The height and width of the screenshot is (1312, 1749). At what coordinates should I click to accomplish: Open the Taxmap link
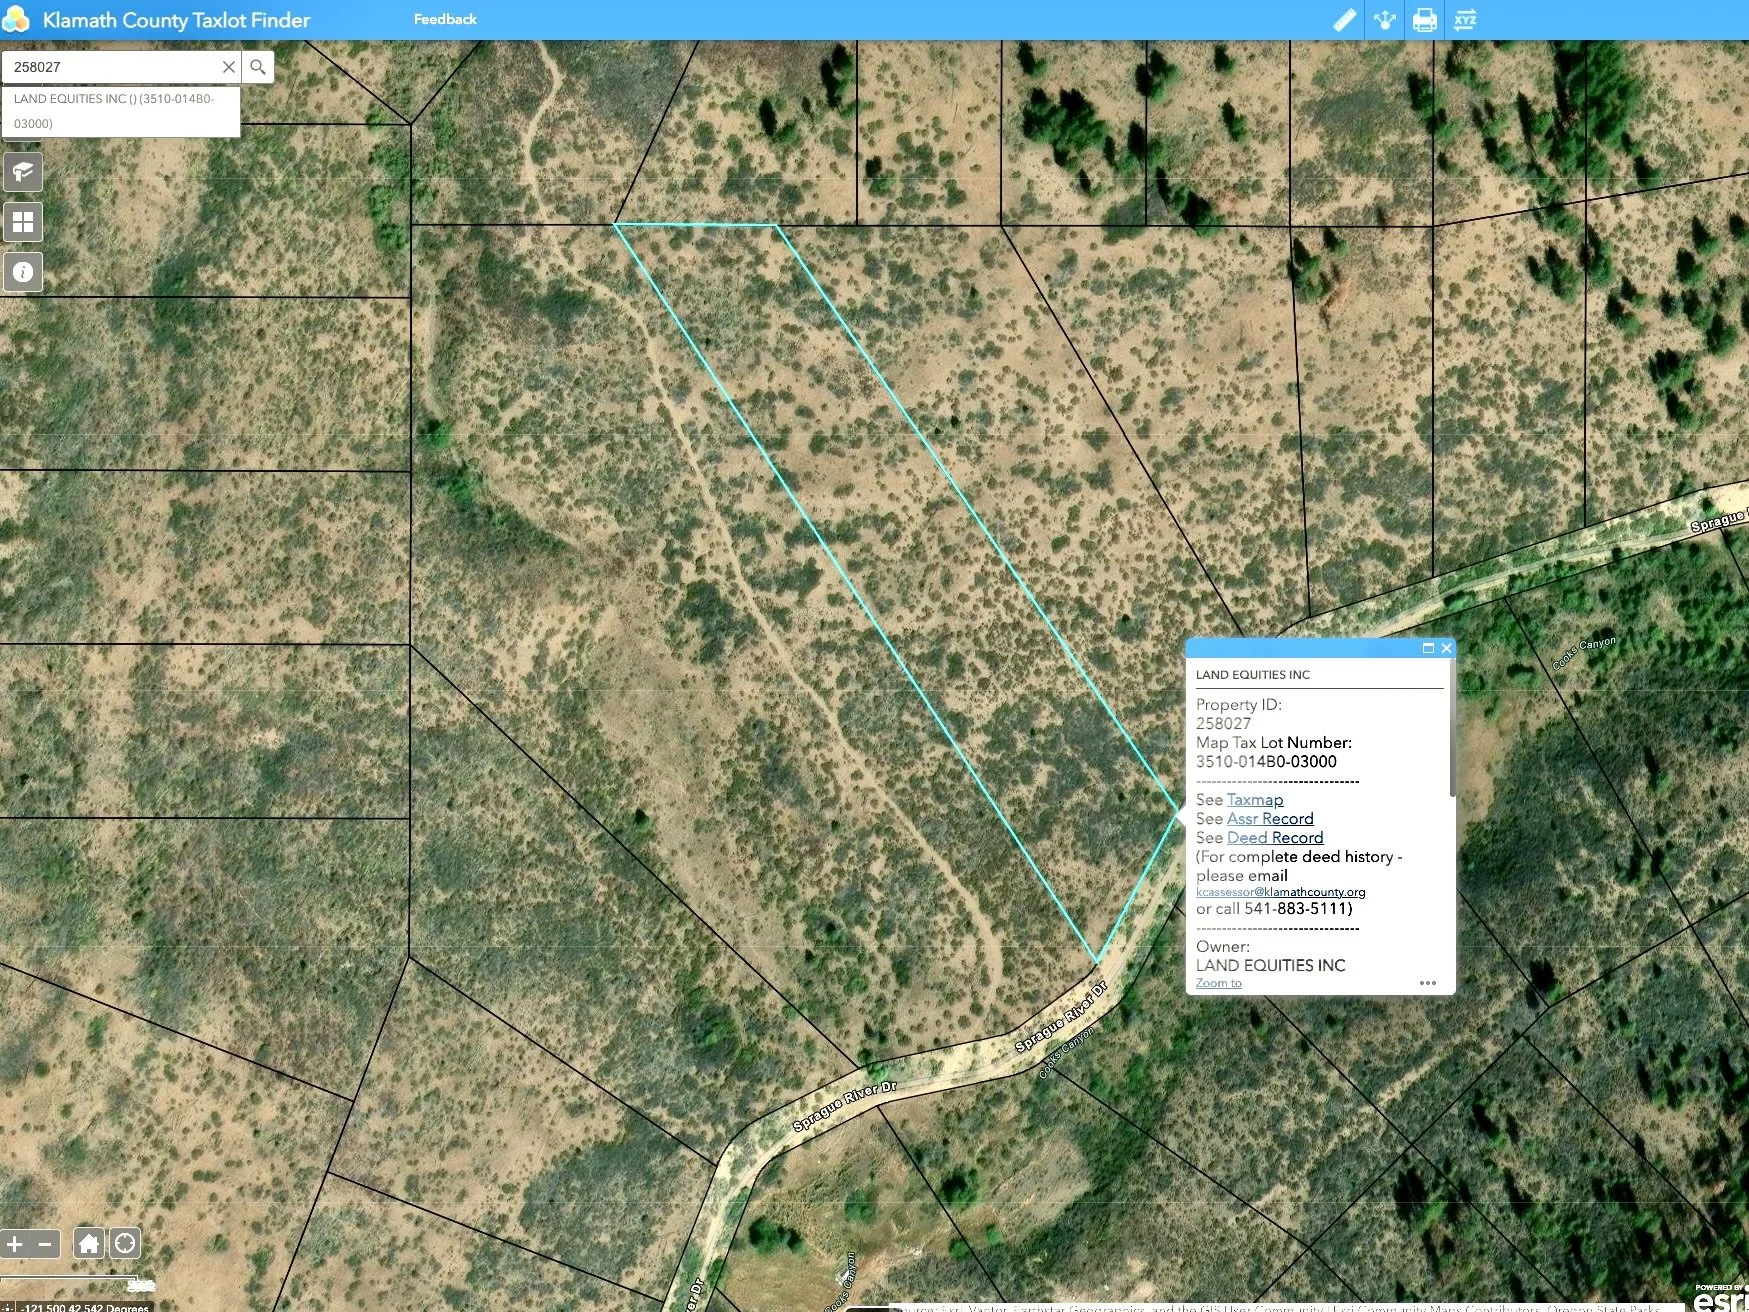[x=1254, y=799]
